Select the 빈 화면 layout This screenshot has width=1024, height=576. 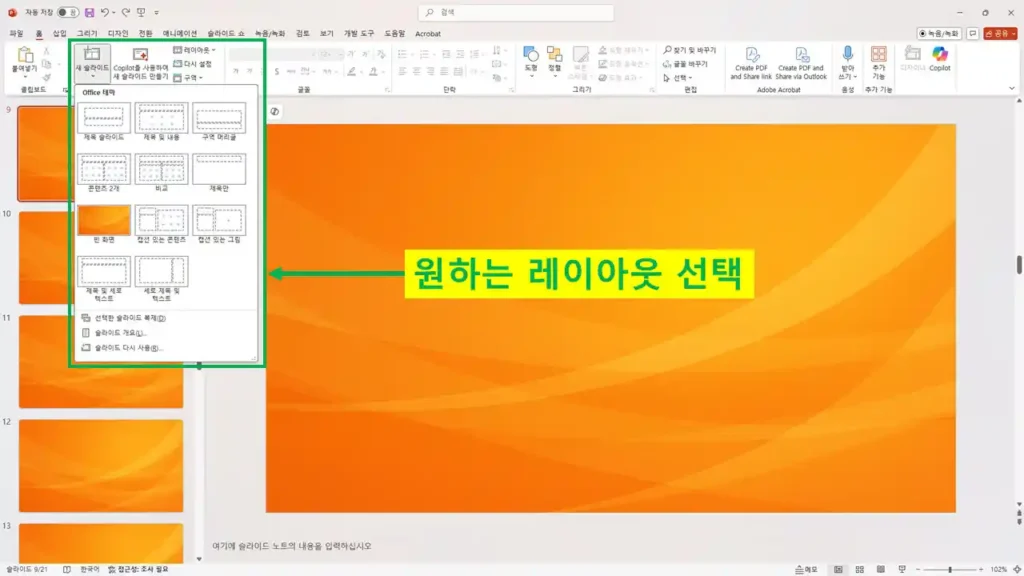[104, 224]
